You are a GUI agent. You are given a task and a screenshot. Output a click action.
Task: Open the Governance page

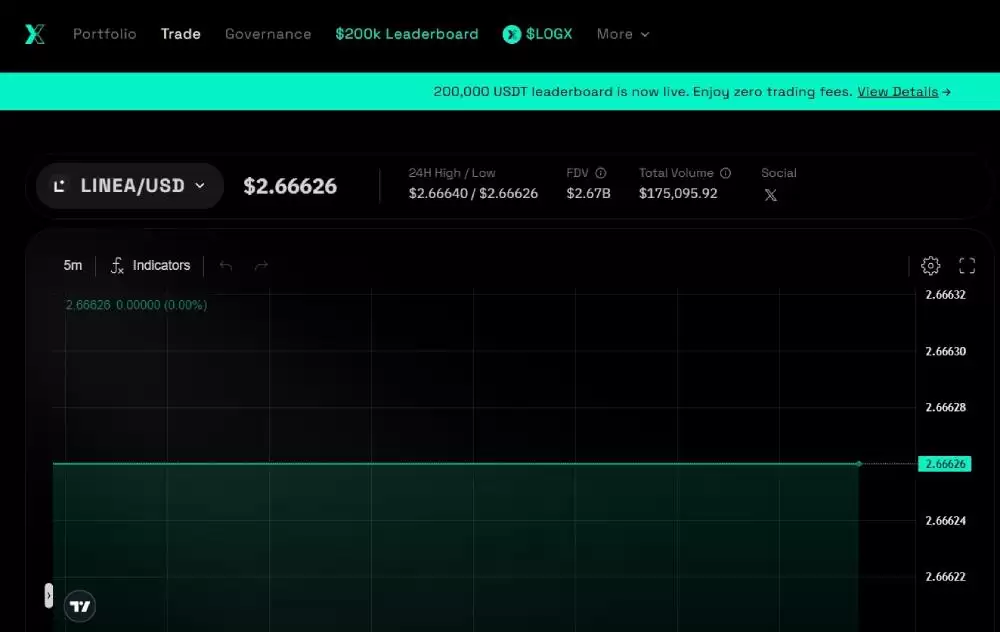point(268,34)
